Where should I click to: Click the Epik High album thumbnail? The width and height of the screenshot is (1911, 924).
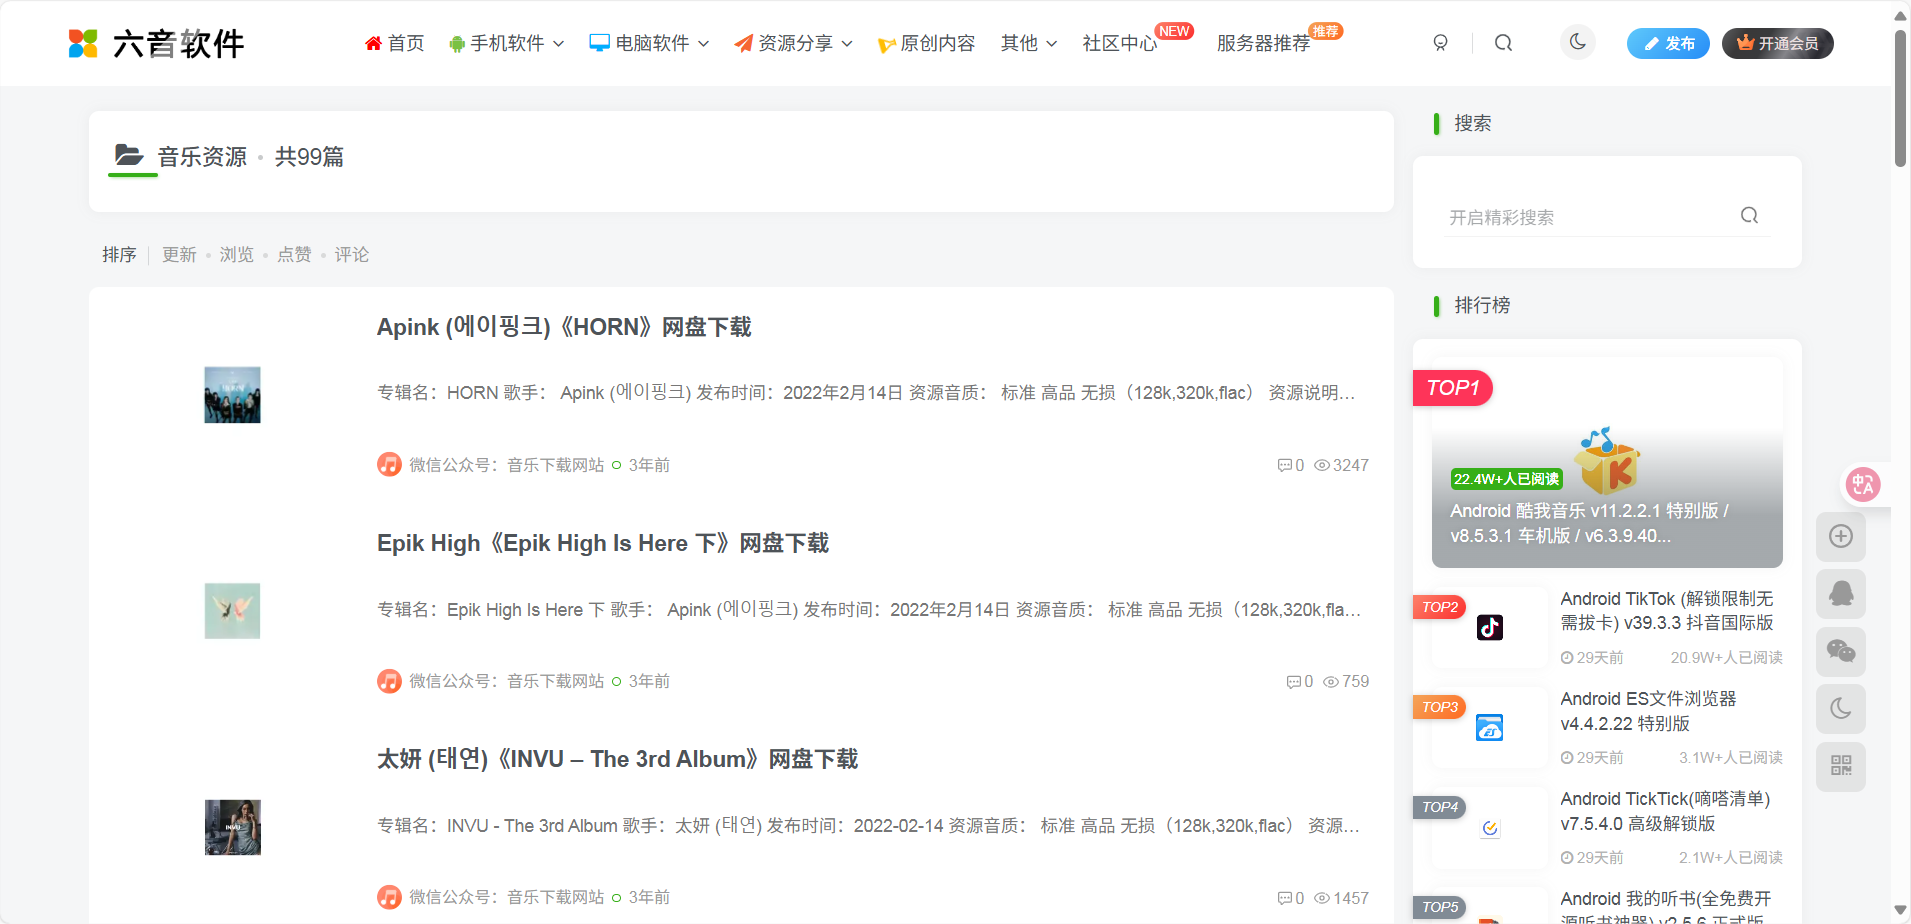232,611
